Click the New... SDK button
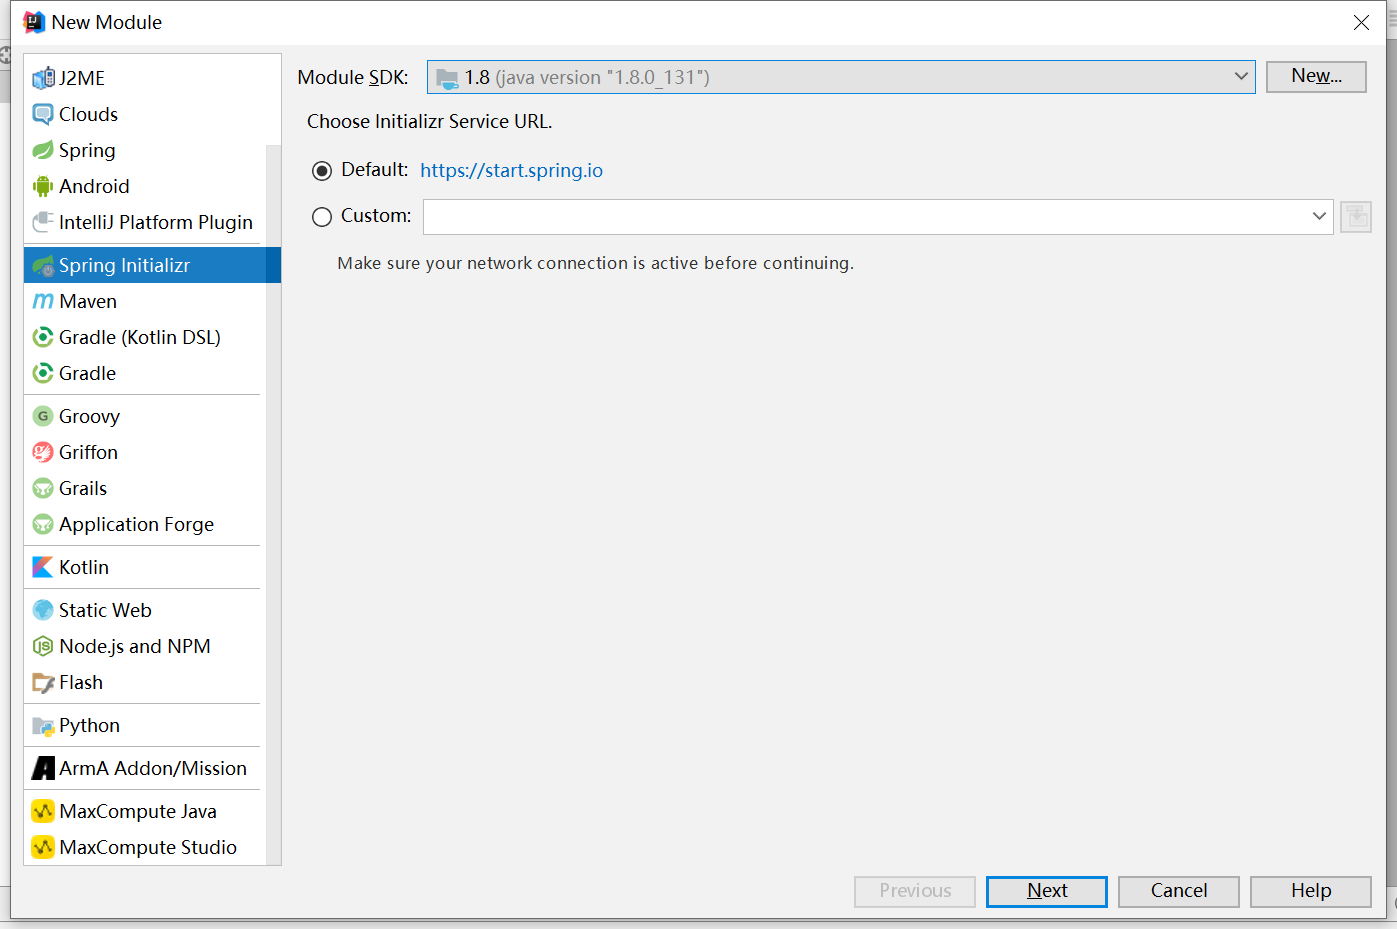Image resolution: width=1397 pixels, height=929 pixels. tap(1316, 77)
